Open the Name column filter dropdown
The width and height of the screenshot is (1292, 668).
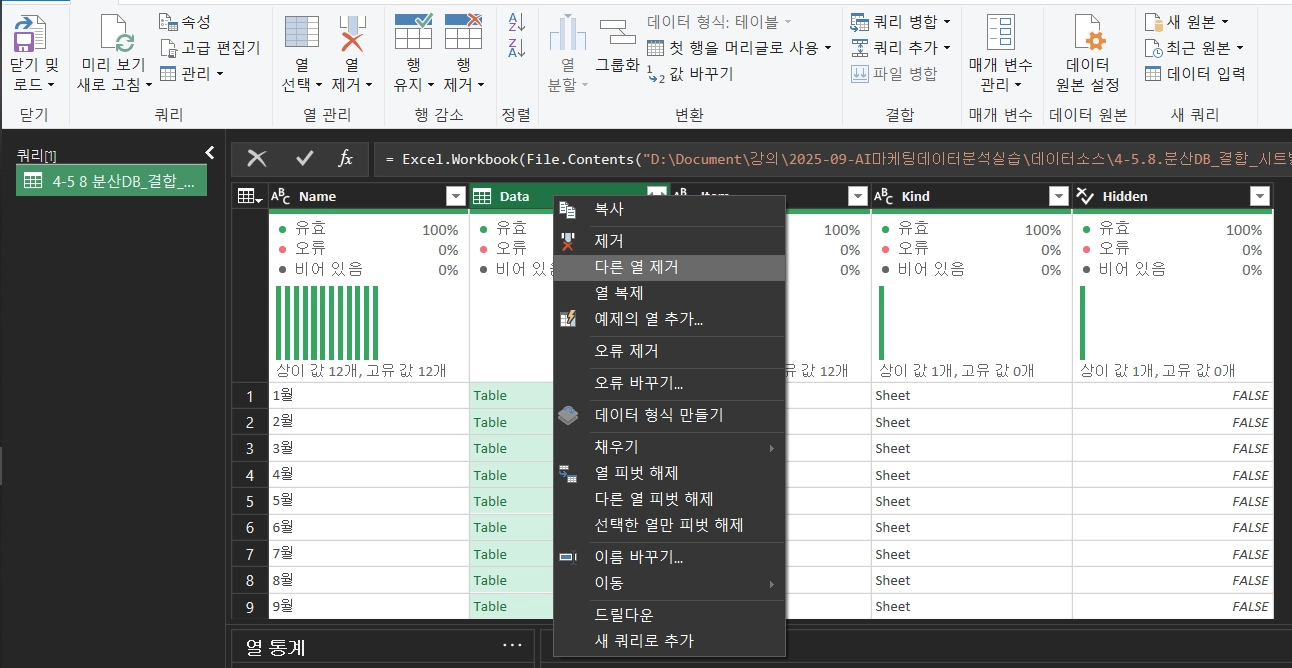click(x=455, y=197)
